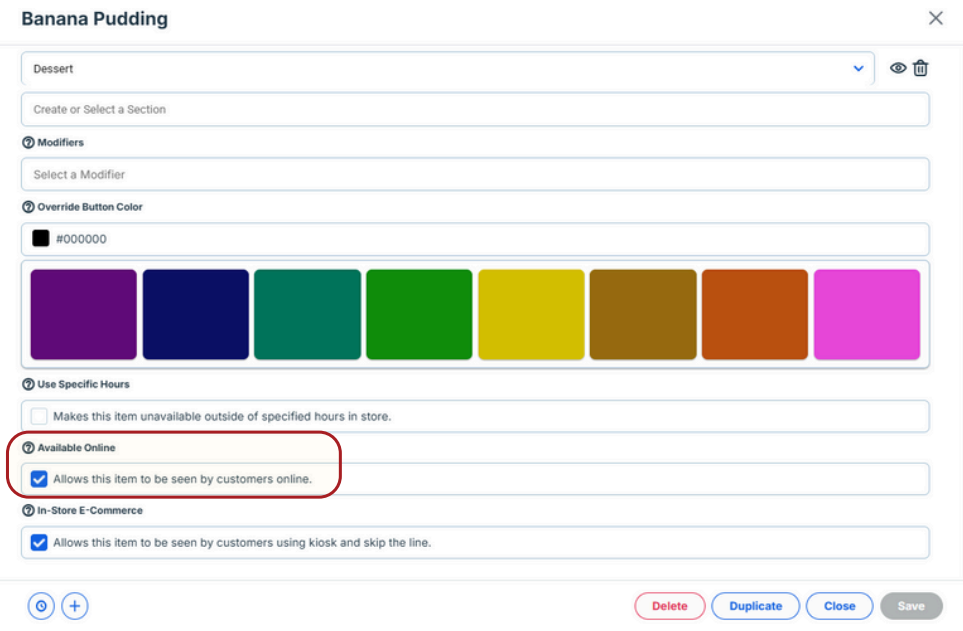Click the trash icon next to Dessert
963x631 pixels.
point(920,68)
